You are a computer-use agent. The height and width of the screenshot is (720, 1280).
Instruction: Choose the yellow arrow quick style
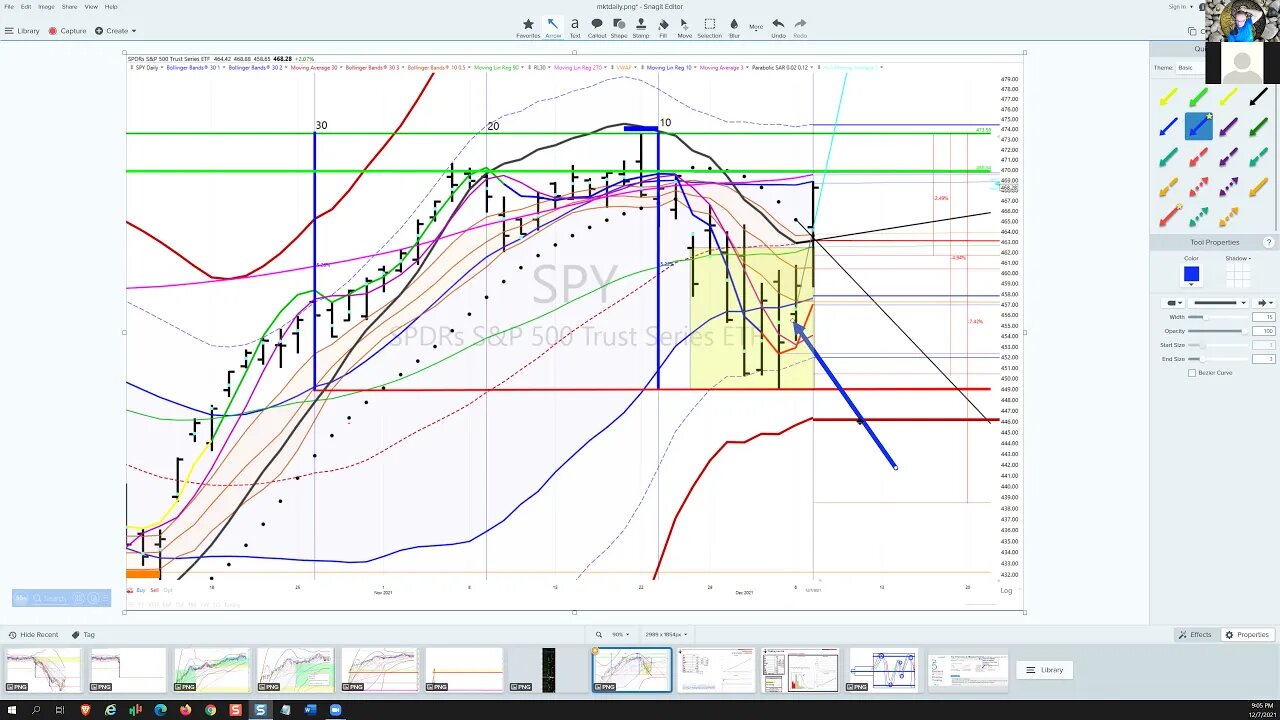point(1168,97)
